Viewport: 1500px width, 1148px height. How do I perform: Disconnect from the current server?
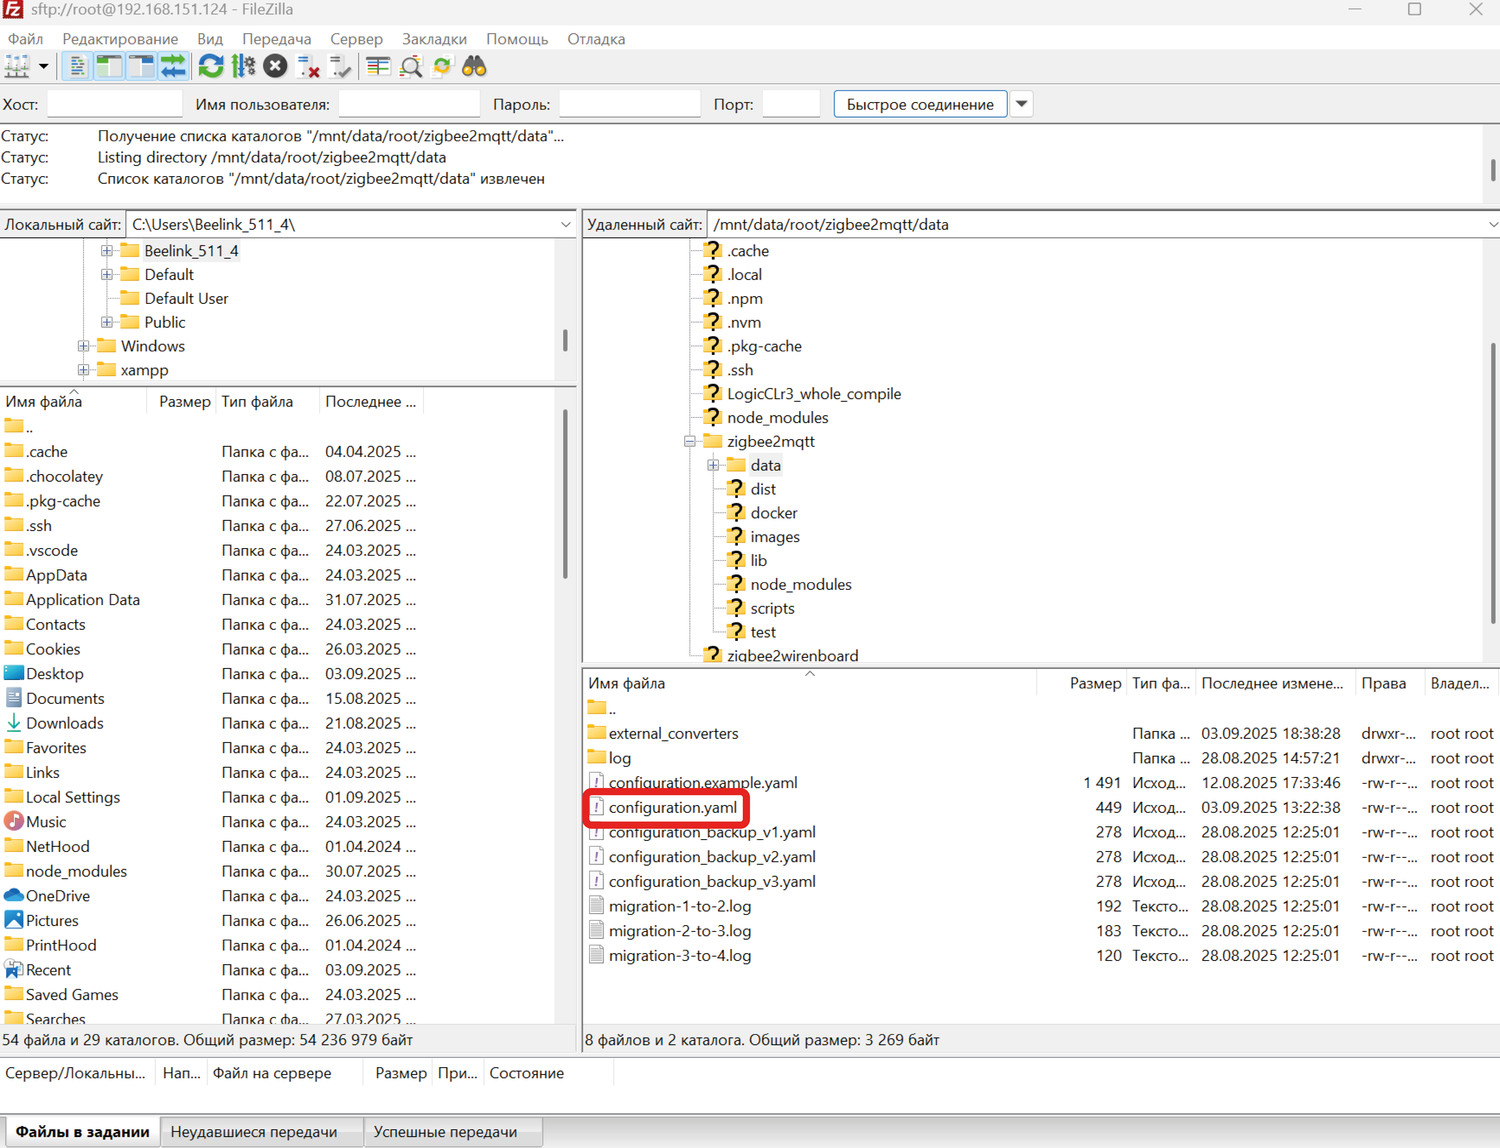click(308, 67)
